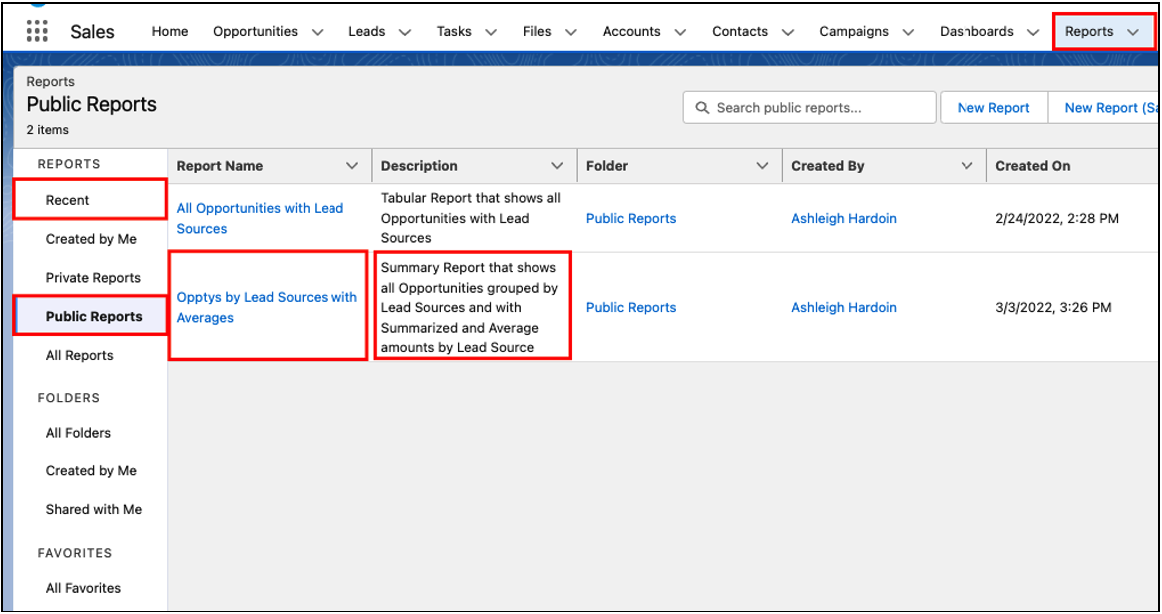The width and height of the screenshot is (1162, 614).
Task: Open the Dashboards nav dropdown
Action: pos(1033,31)
